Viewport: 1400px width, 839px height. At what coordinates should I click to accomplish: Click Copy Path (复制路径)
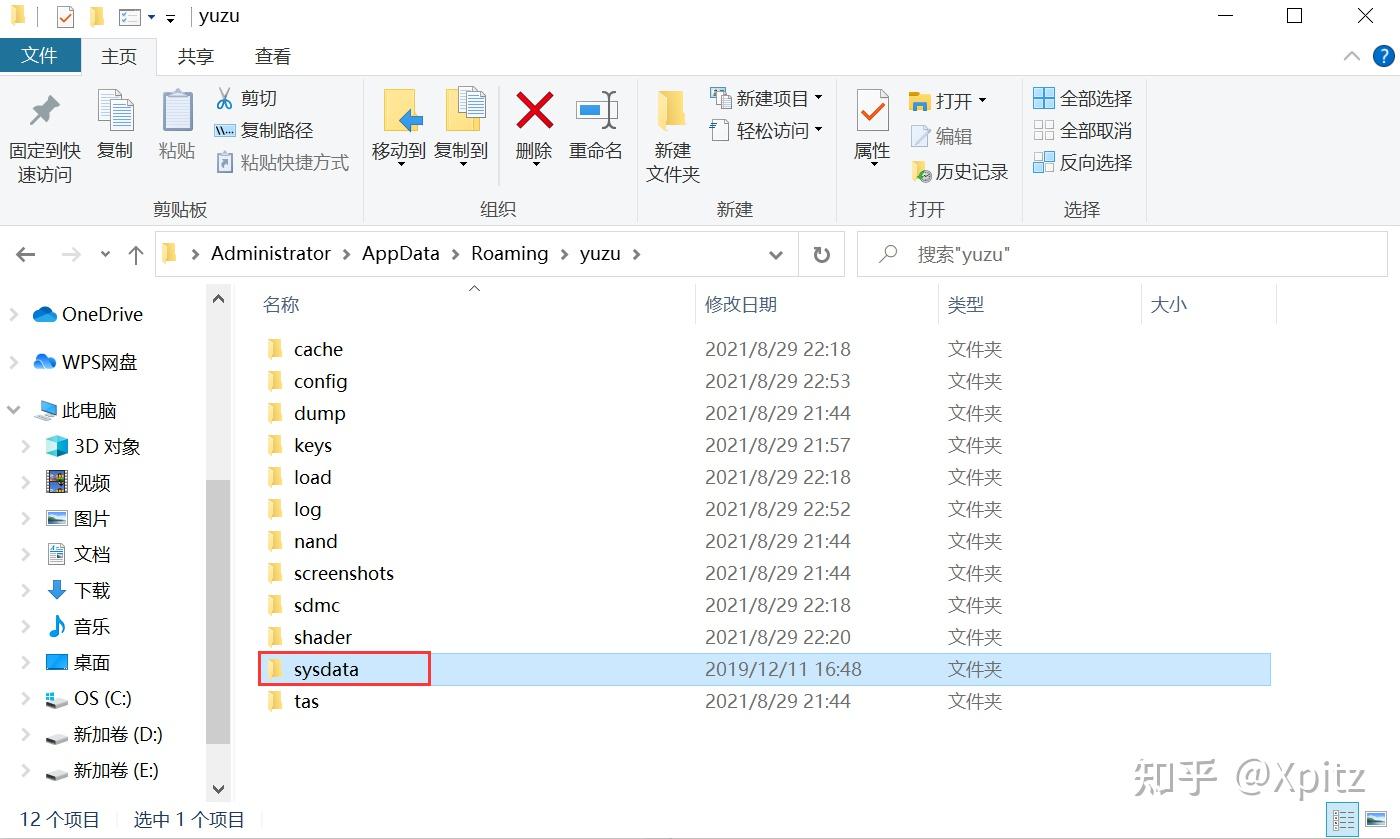pos(264,130)
